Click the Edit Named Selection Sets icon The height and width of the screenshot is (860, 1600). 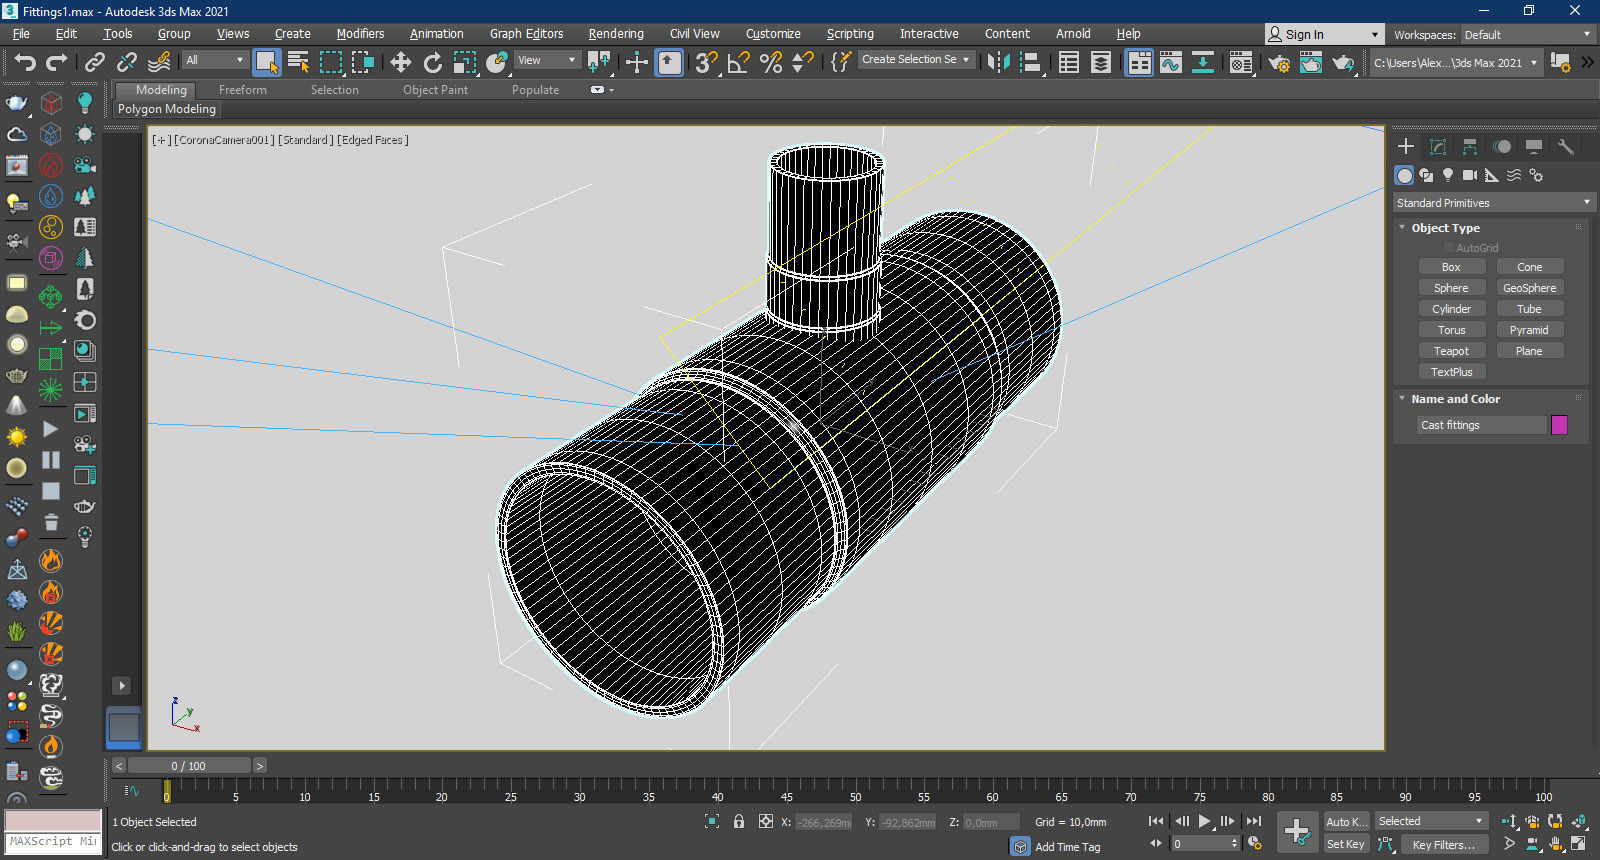(841, 62)
